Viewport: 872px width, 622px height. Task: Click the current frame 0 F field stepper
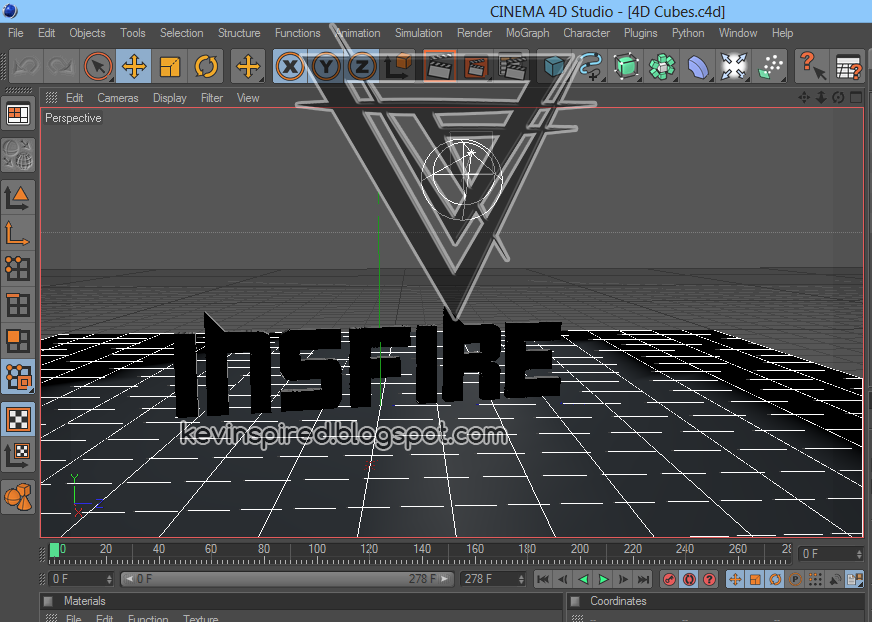pyautogui.click(x=859, y=554)
